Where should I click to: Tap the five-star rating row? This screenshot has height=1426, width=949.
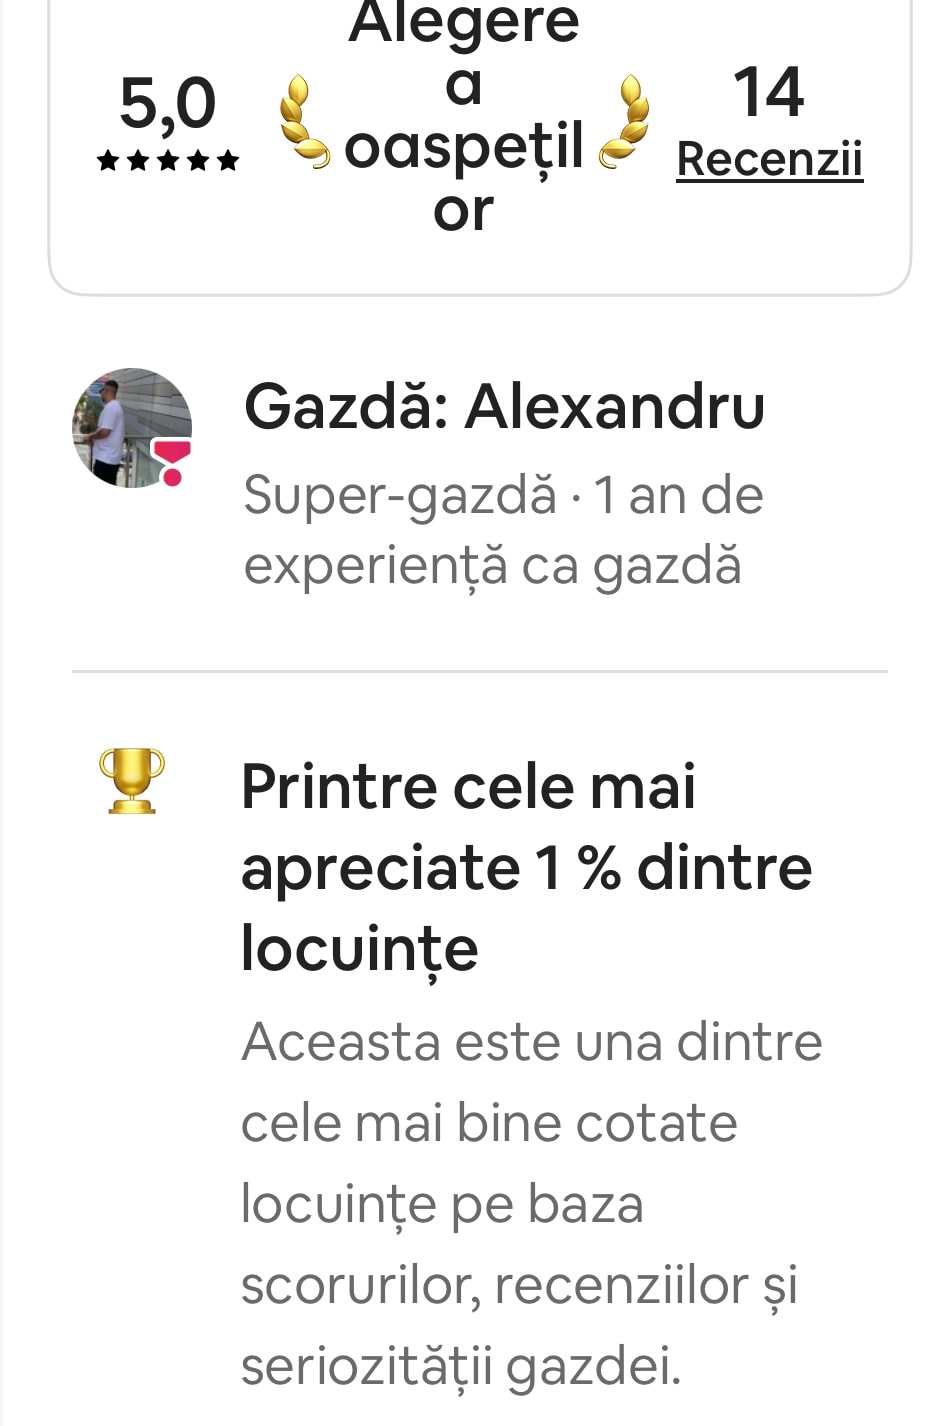pyautogui.click(x=168, y=160)
